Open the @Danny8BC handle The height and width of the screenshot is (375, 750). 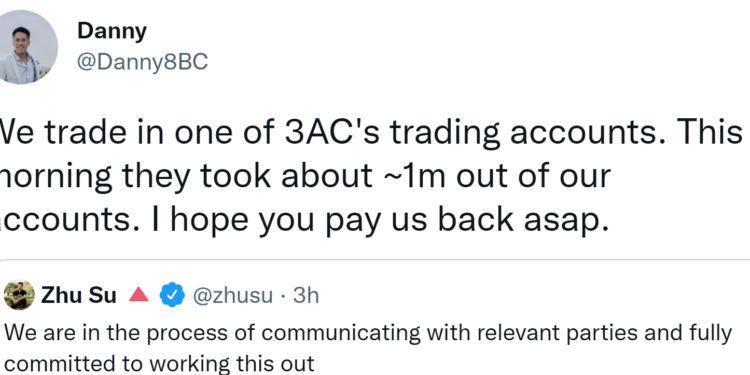point(143,62)
